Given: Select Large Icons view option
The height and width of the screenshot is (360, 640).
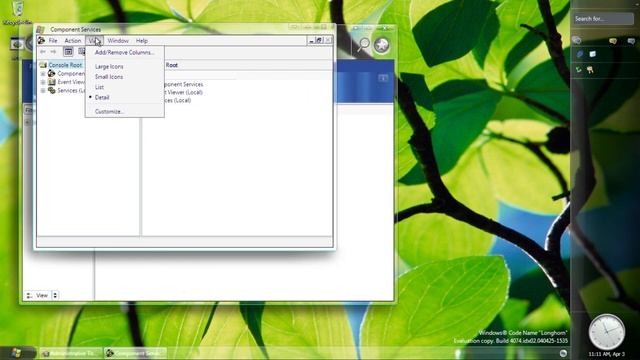Looking at the screenshot, I should click(124, 67).
